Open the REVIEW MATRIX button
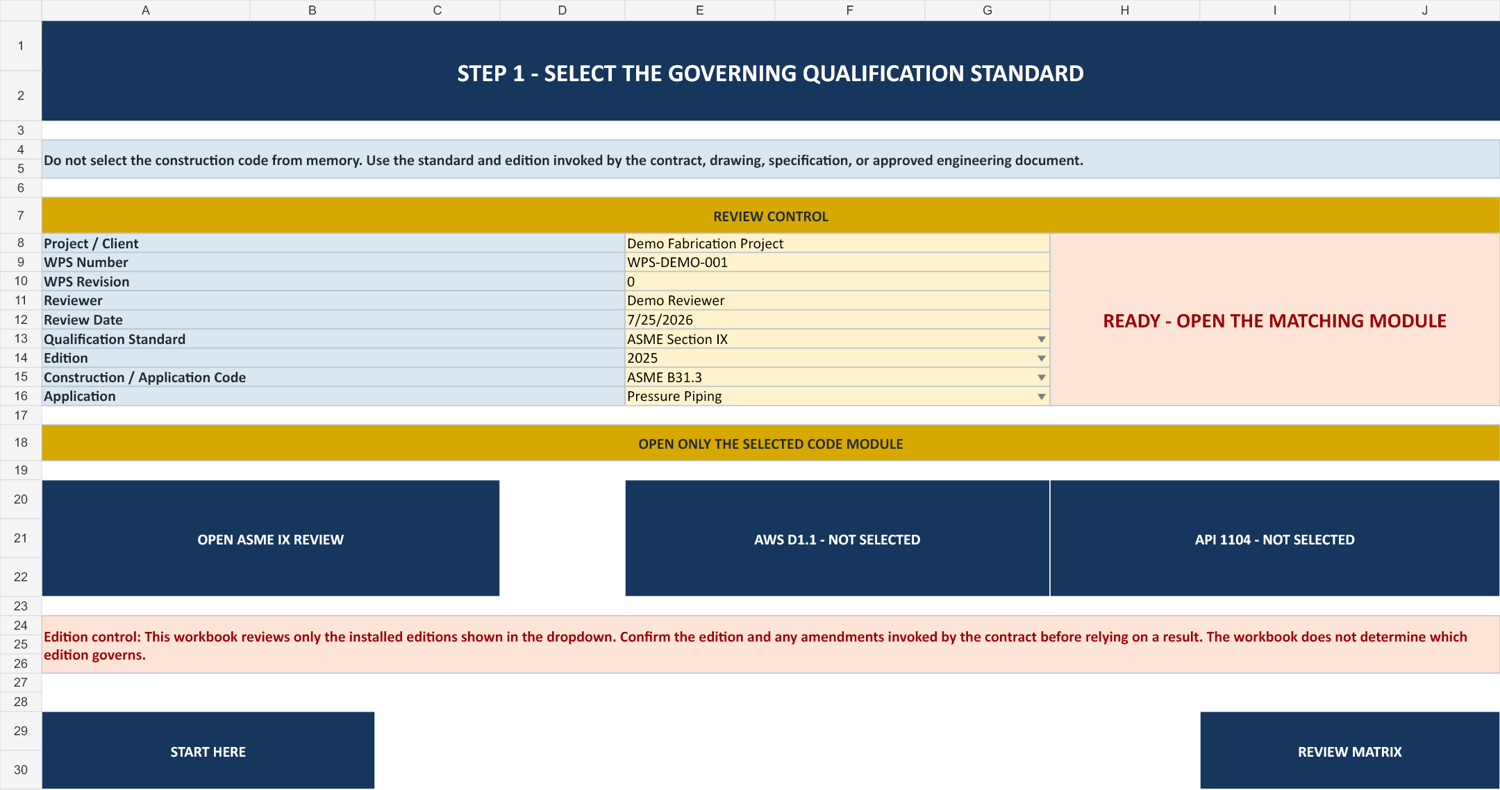Screen dimensions: 1500x790 pos(1350,751)
